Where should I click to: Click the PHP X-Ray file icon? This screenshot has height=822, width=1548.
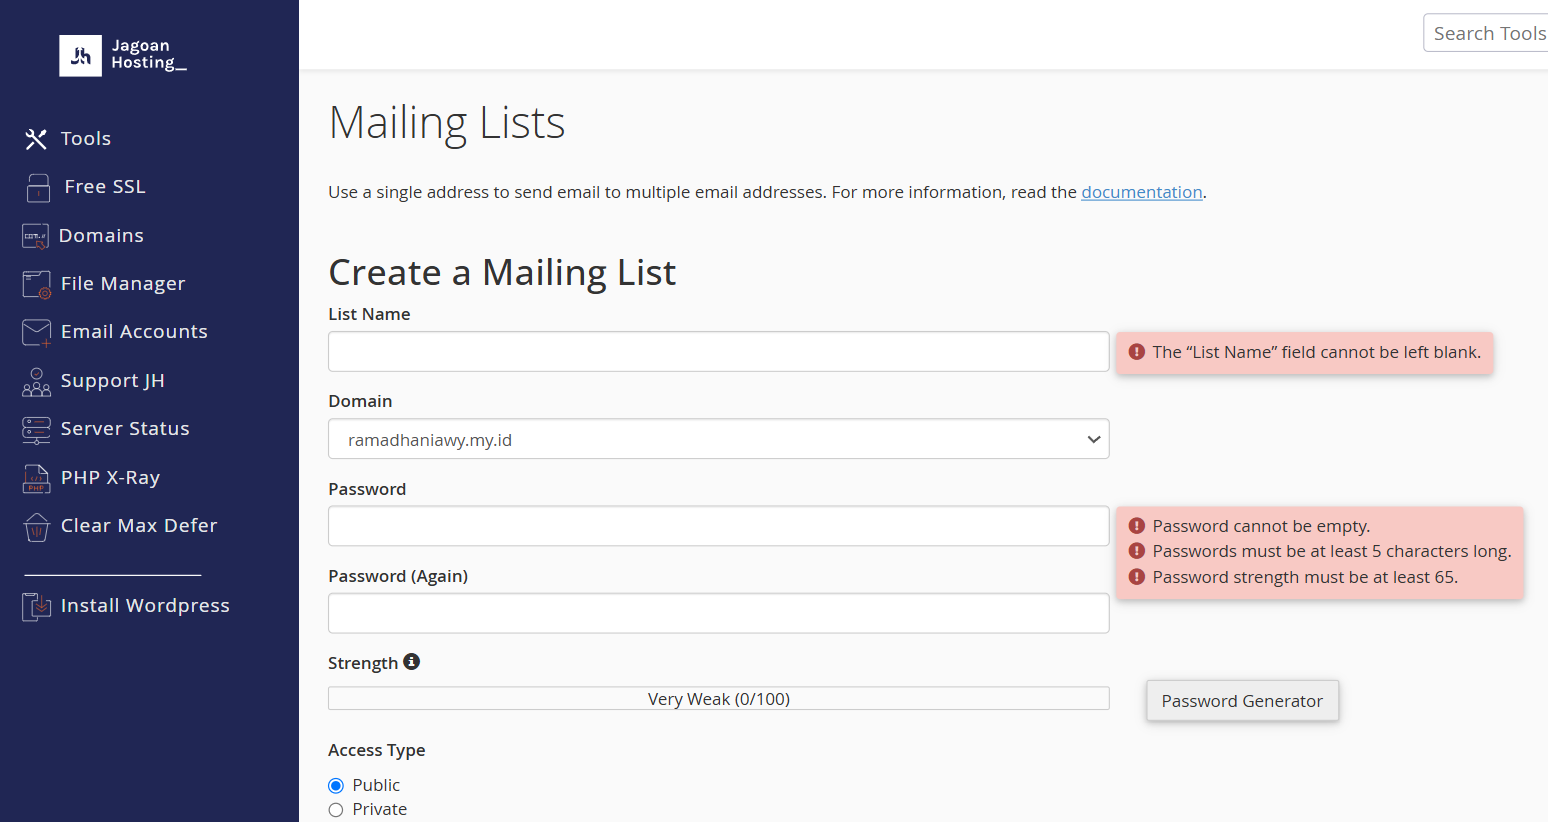click(x=36, y=478)
